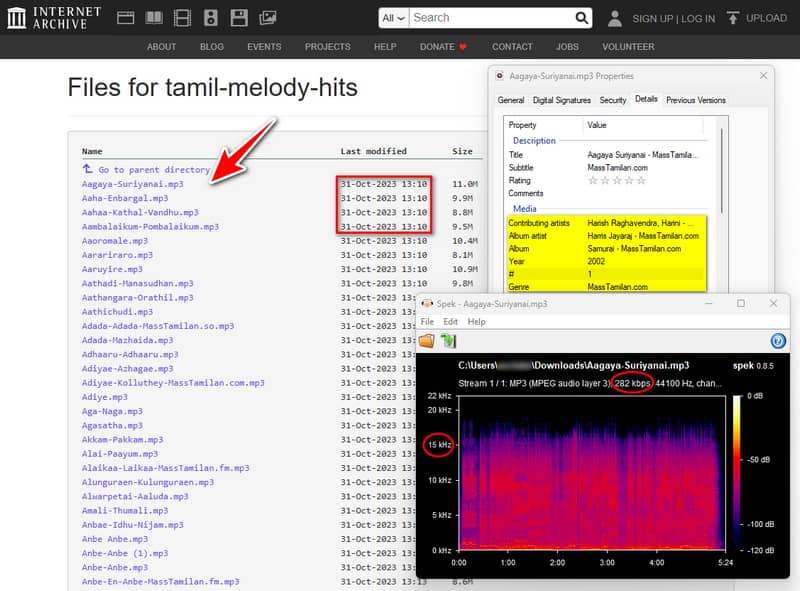Open Aagaya-Suriyanai.mp3 file link
Screen dimensions: 800x591
coord(133,184)
